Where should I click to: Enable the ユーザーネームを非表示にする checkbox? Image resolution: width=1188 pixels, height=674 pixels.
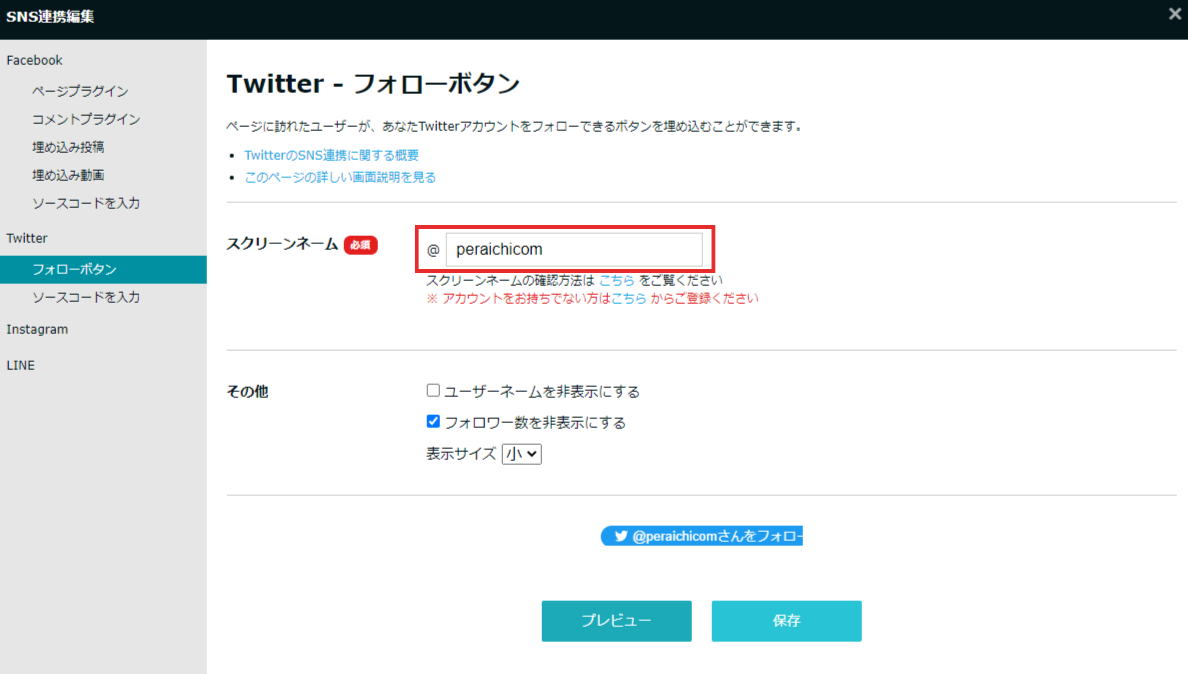pyautogui.click(x=433, y=391)
